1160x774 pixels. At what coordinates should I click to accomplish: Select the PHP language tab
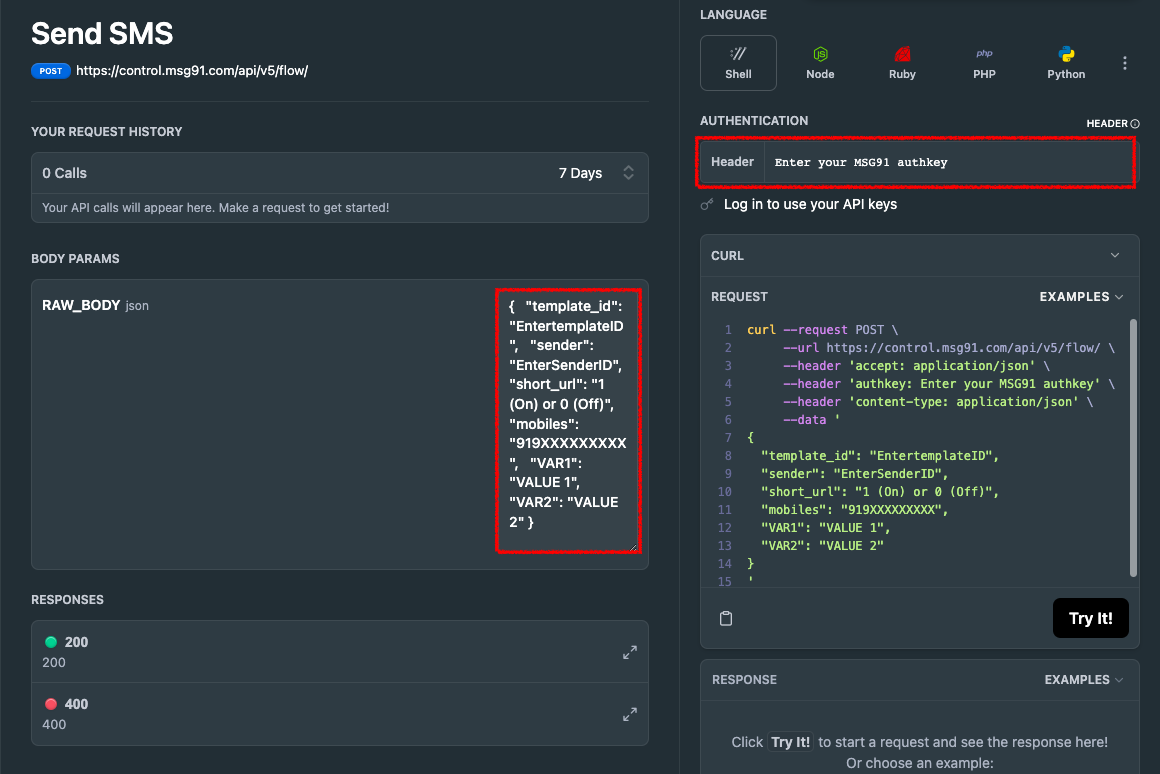984,63
